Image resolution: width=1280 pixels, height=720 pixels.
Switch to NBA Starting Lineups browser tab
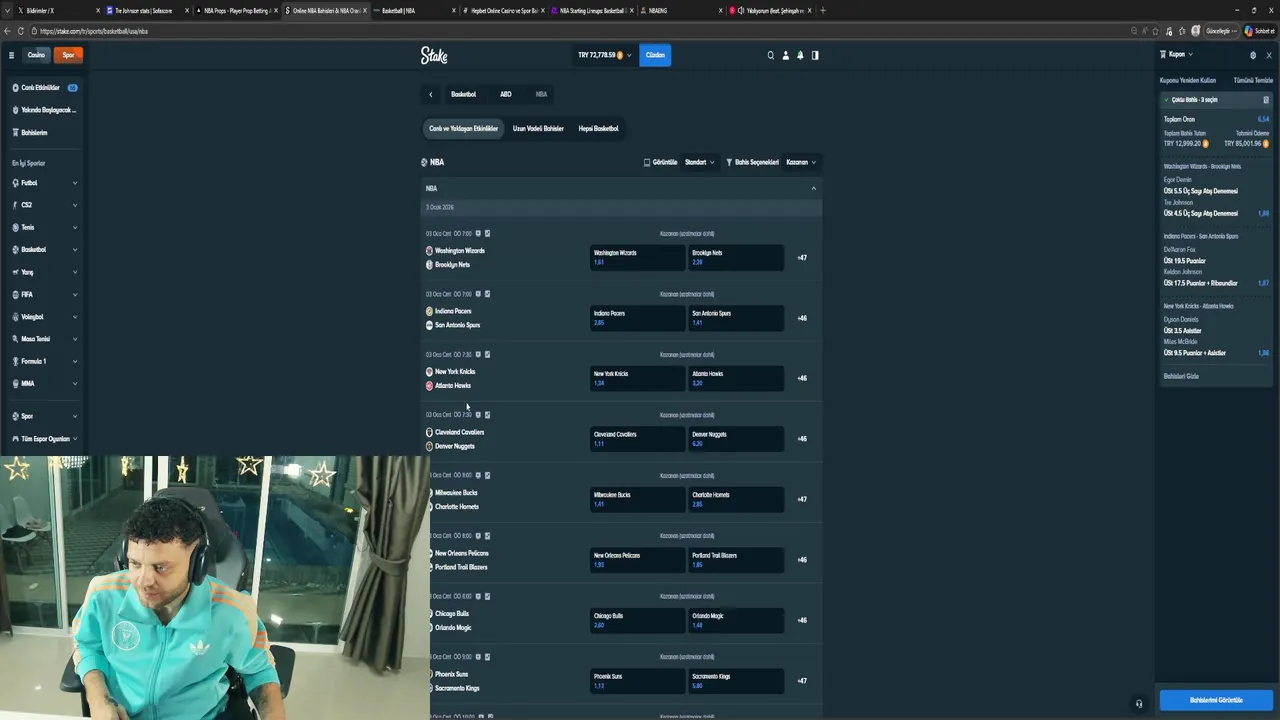click(x=592, y=10)
